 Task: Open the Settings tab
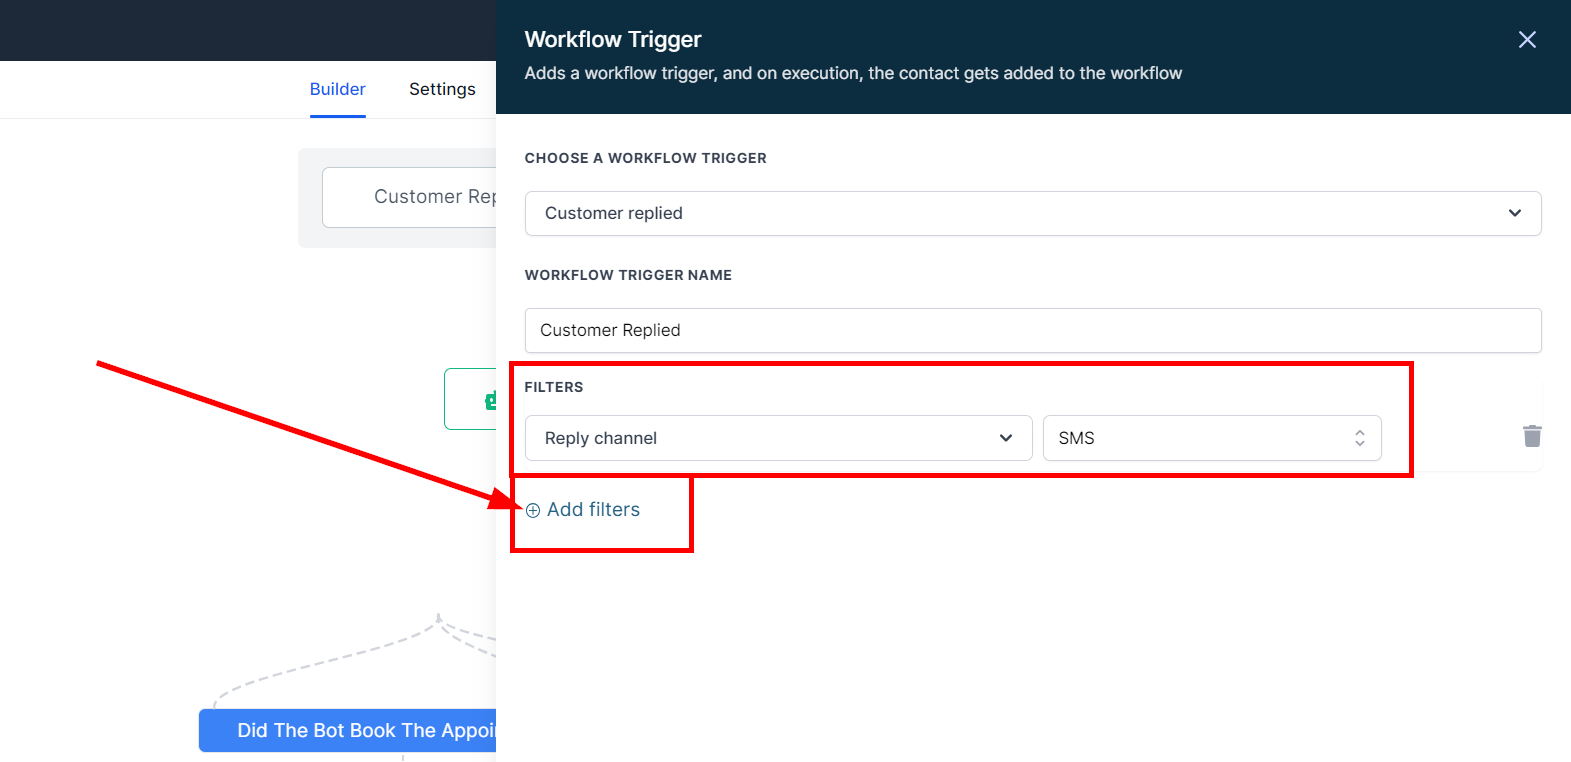tap(442, 89)
